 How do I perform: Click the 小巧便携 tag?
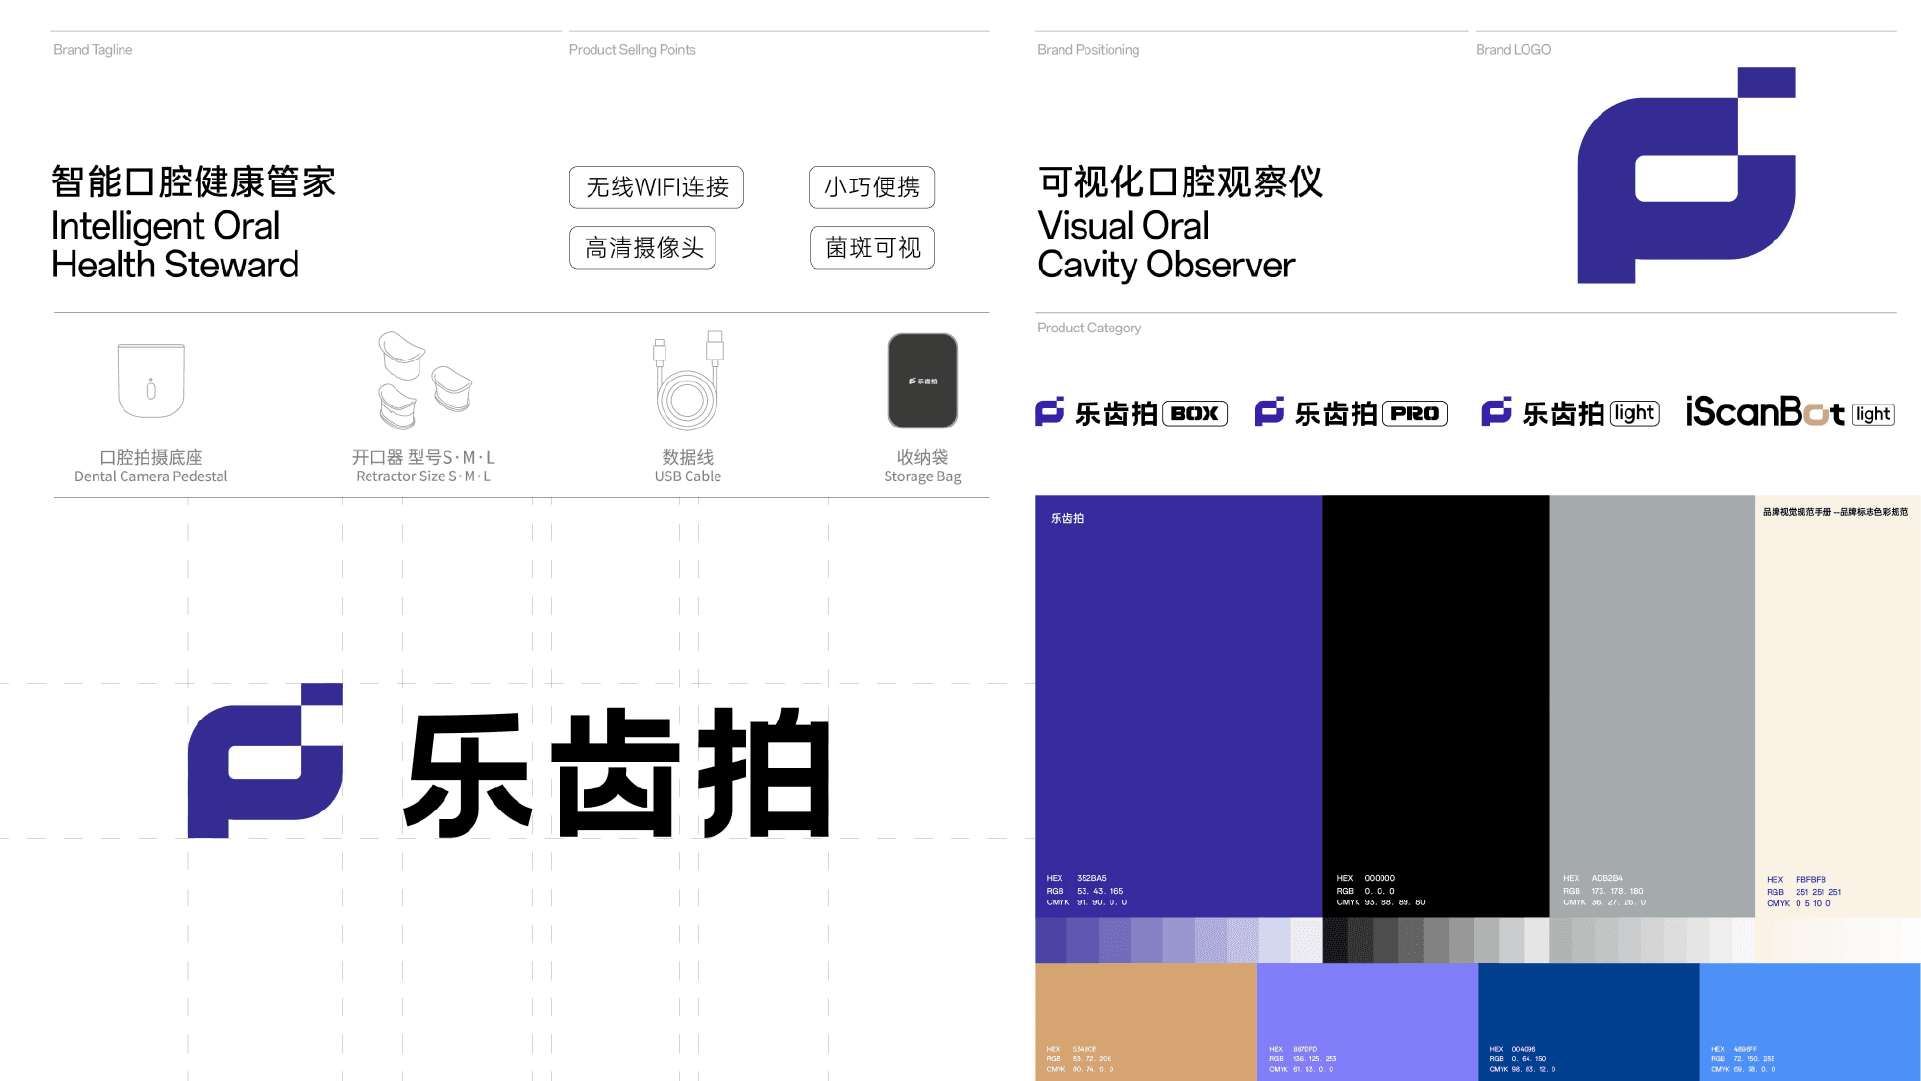872,187
